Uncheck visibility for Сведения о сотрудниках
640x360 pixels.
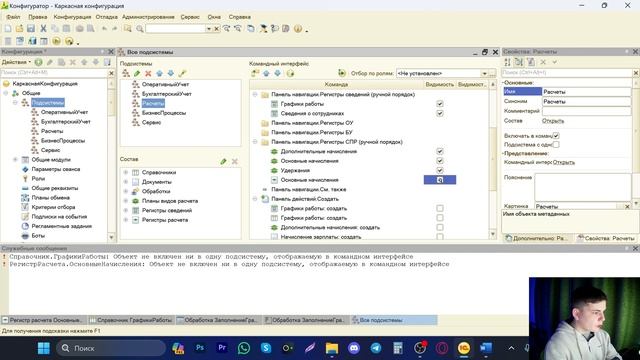click(x=440, y=113)
